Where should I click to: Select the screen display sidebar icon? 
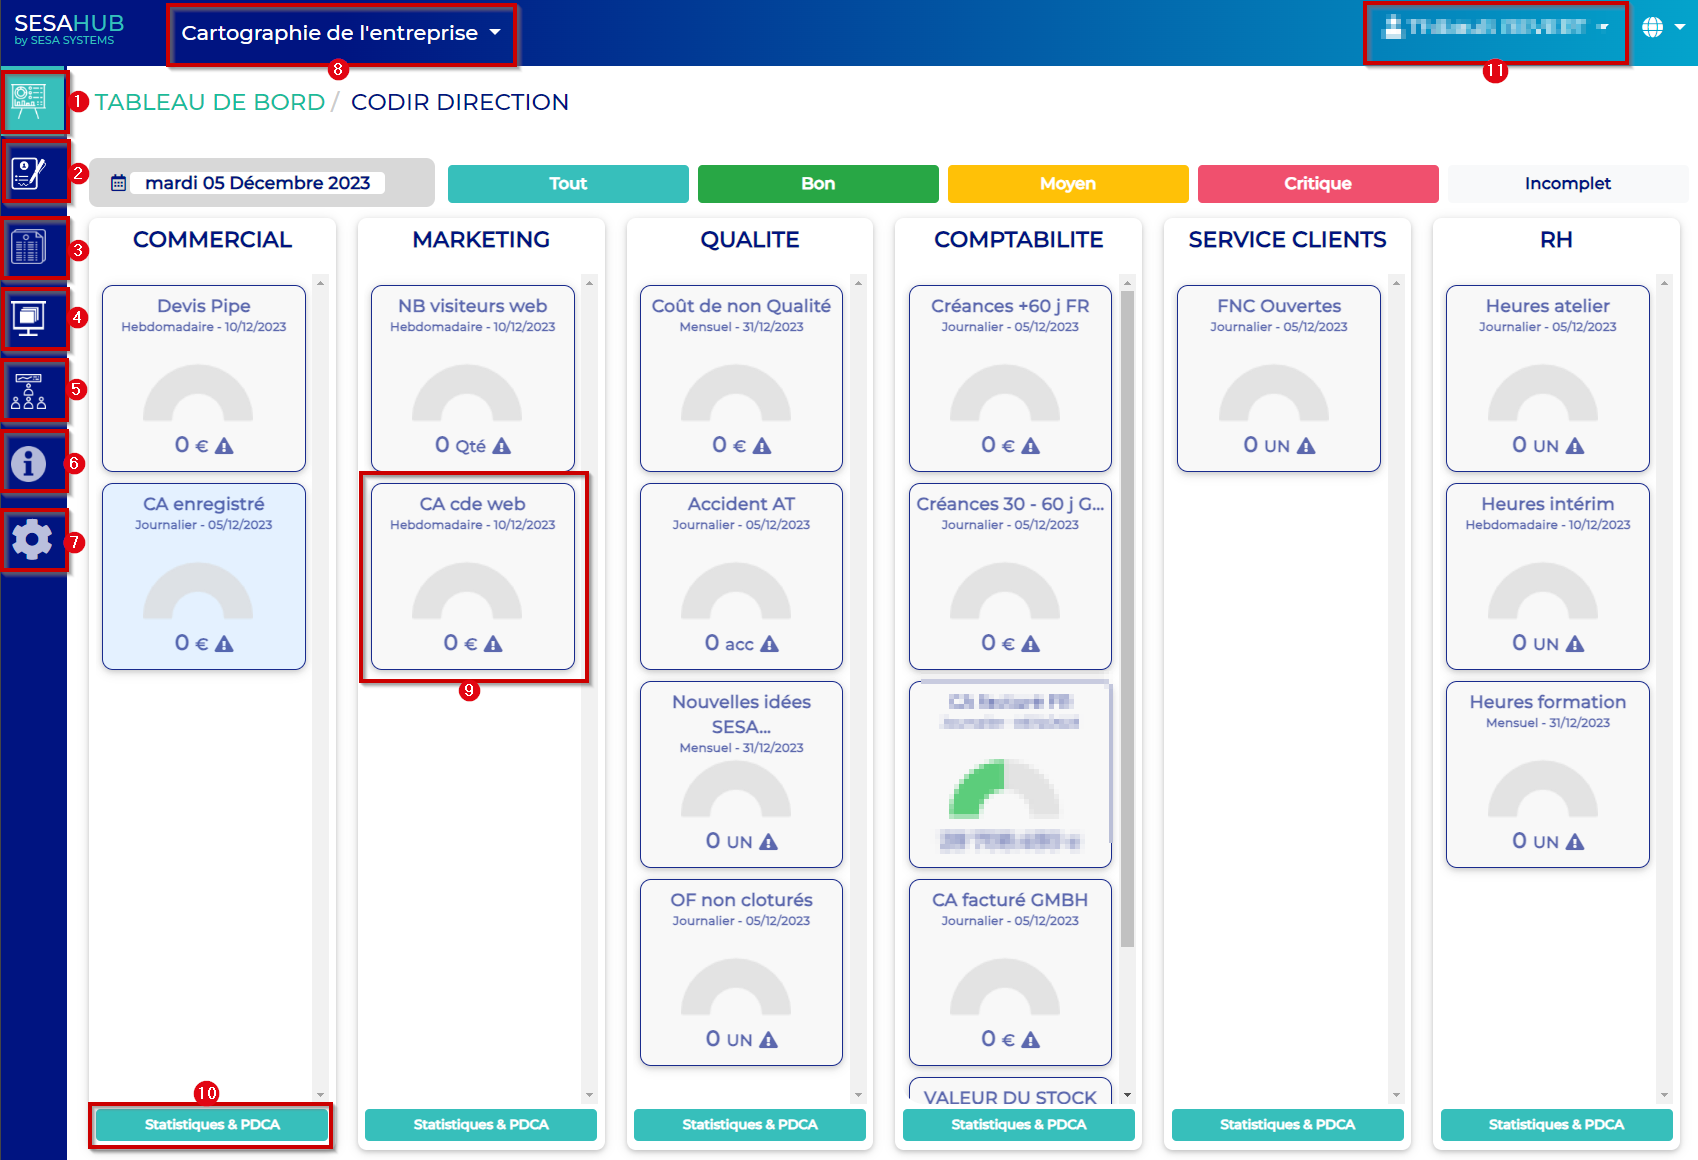point(30,319)
